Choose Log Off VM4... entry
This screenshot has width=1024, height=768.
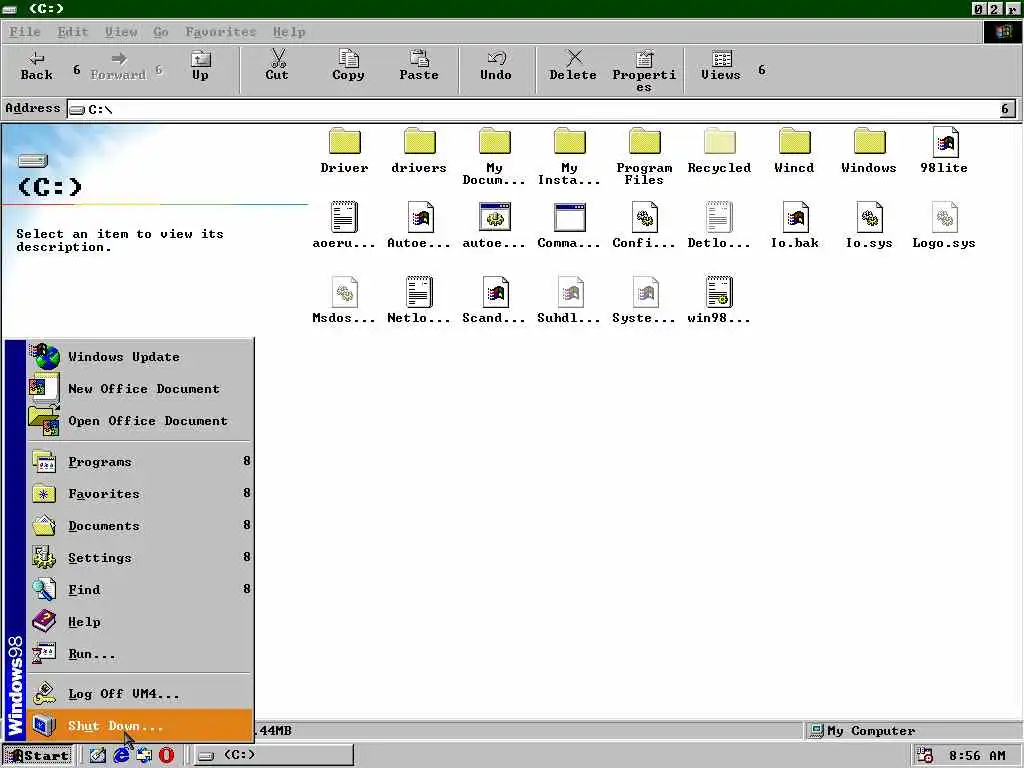140,694
